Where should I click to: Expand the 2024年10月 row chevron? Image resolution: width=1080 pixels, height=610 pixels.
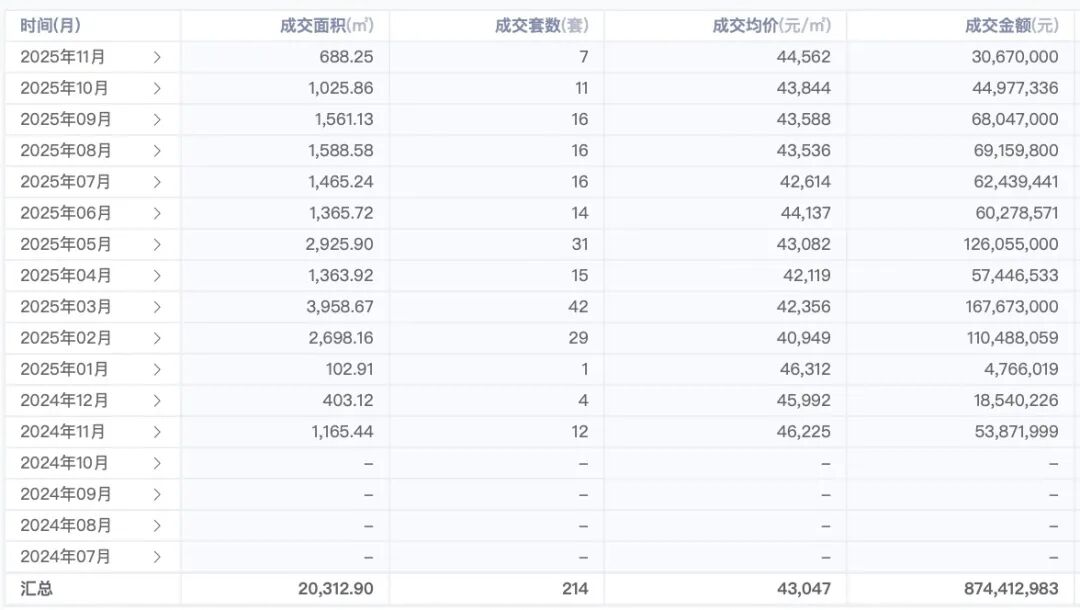(157, 463)
